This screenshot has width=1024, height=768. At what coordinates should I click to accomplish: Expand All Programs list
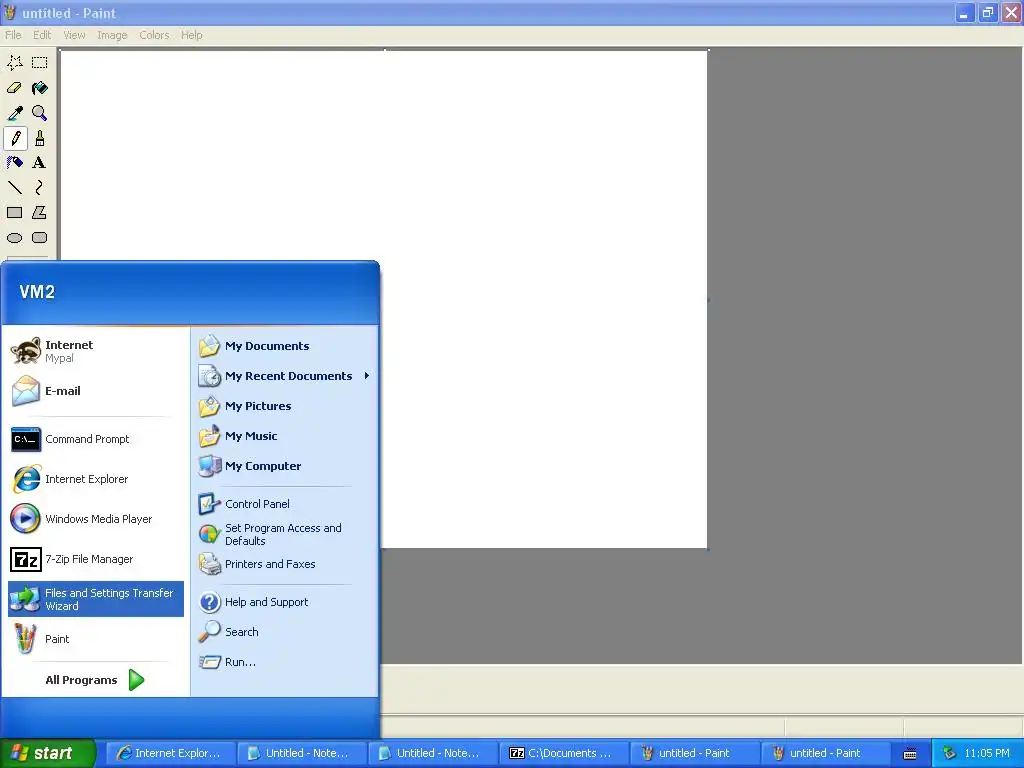pos(95,680)
